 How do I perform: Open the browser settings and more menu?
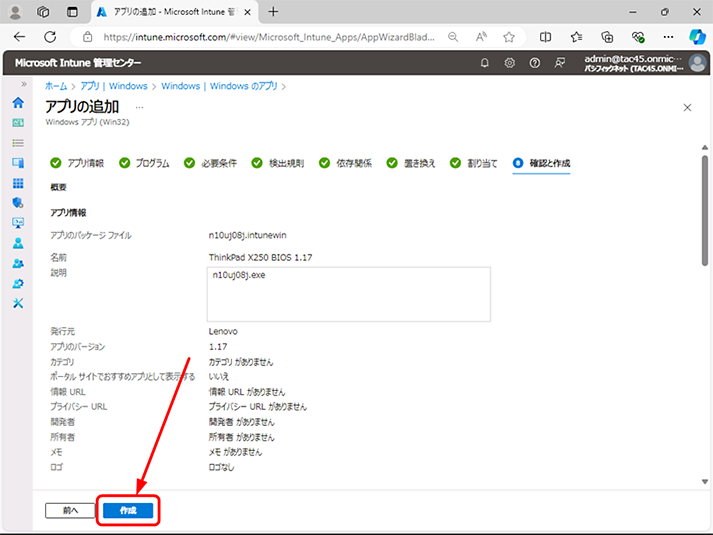(x=668, y=37)
